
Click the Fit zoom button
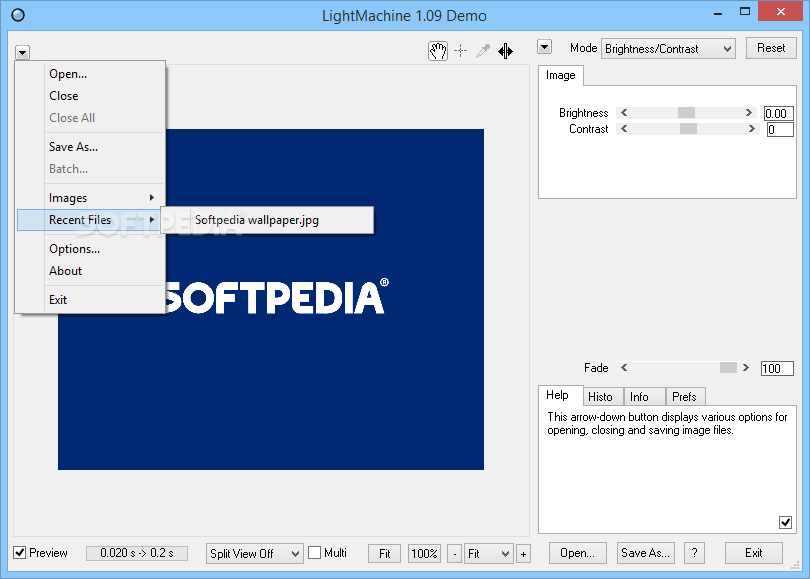coord(384,554)
